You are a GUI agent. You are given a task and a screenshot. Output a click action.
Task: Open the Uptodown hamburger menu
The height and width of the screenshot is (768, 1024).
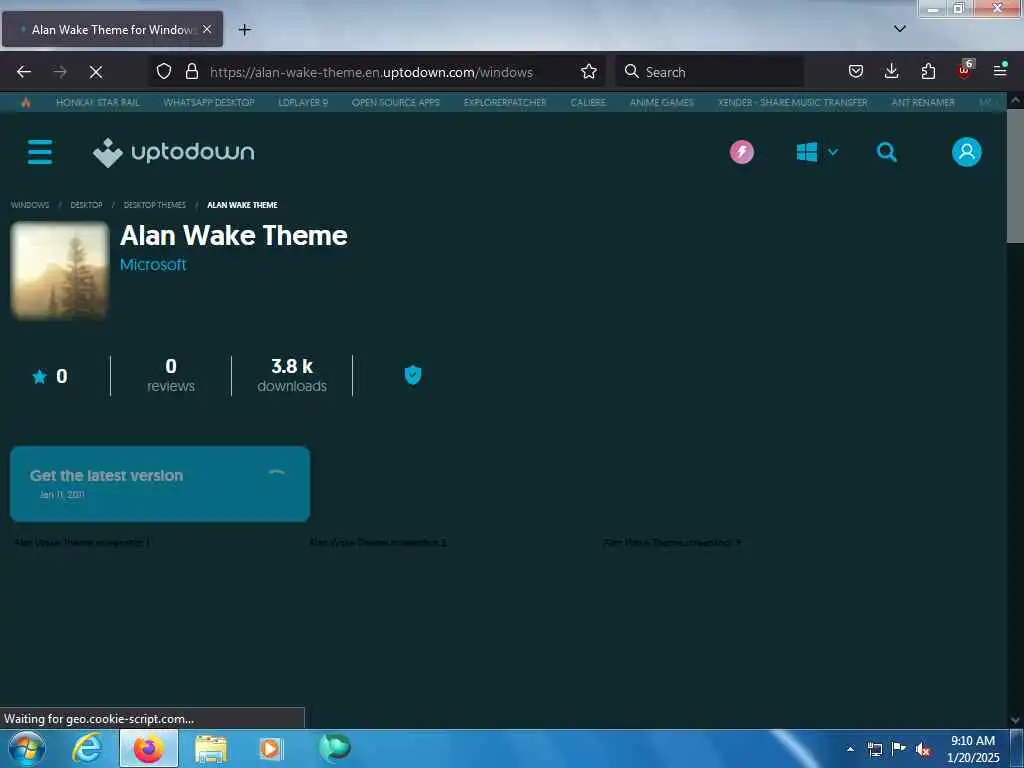coord(40,152)
